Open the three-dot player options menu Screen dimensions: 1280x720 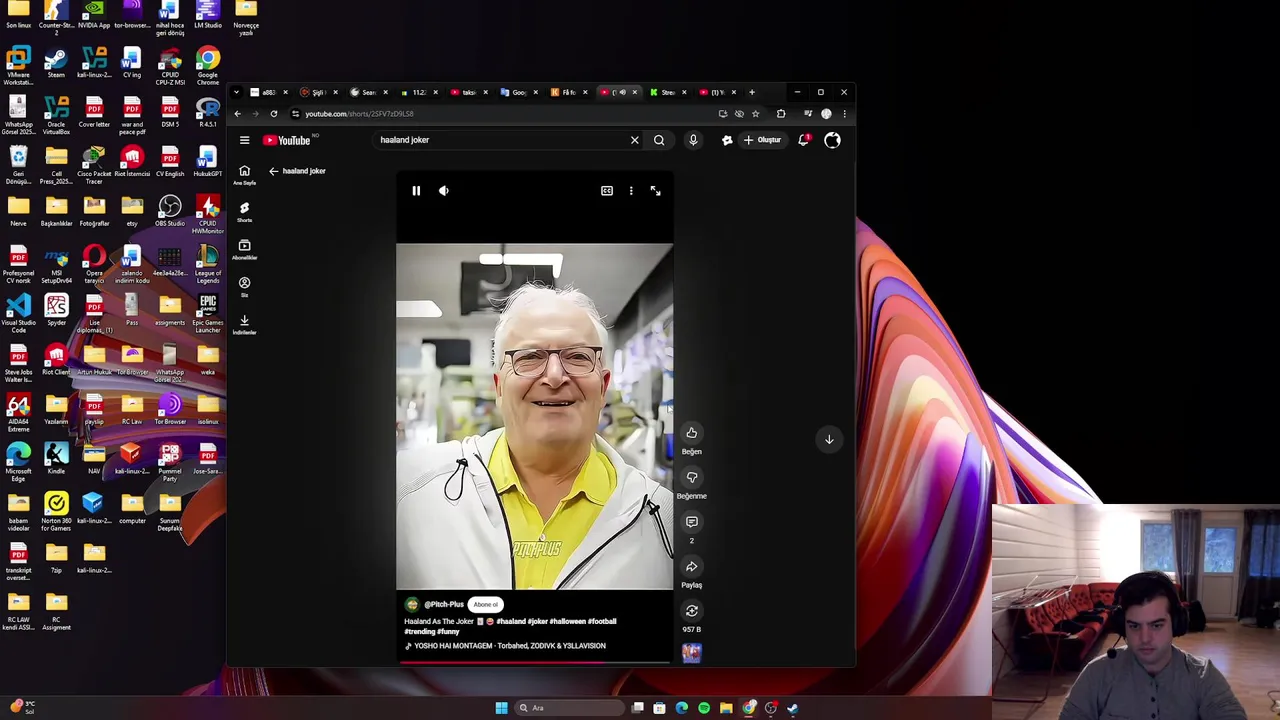tap(631, 190)
